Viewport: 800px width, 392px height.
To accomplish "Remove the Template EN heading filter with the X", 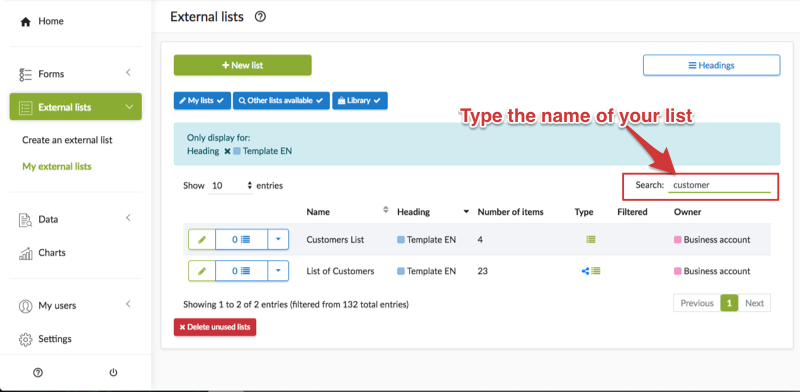I will pyautogui.click(x=227, y=152).
